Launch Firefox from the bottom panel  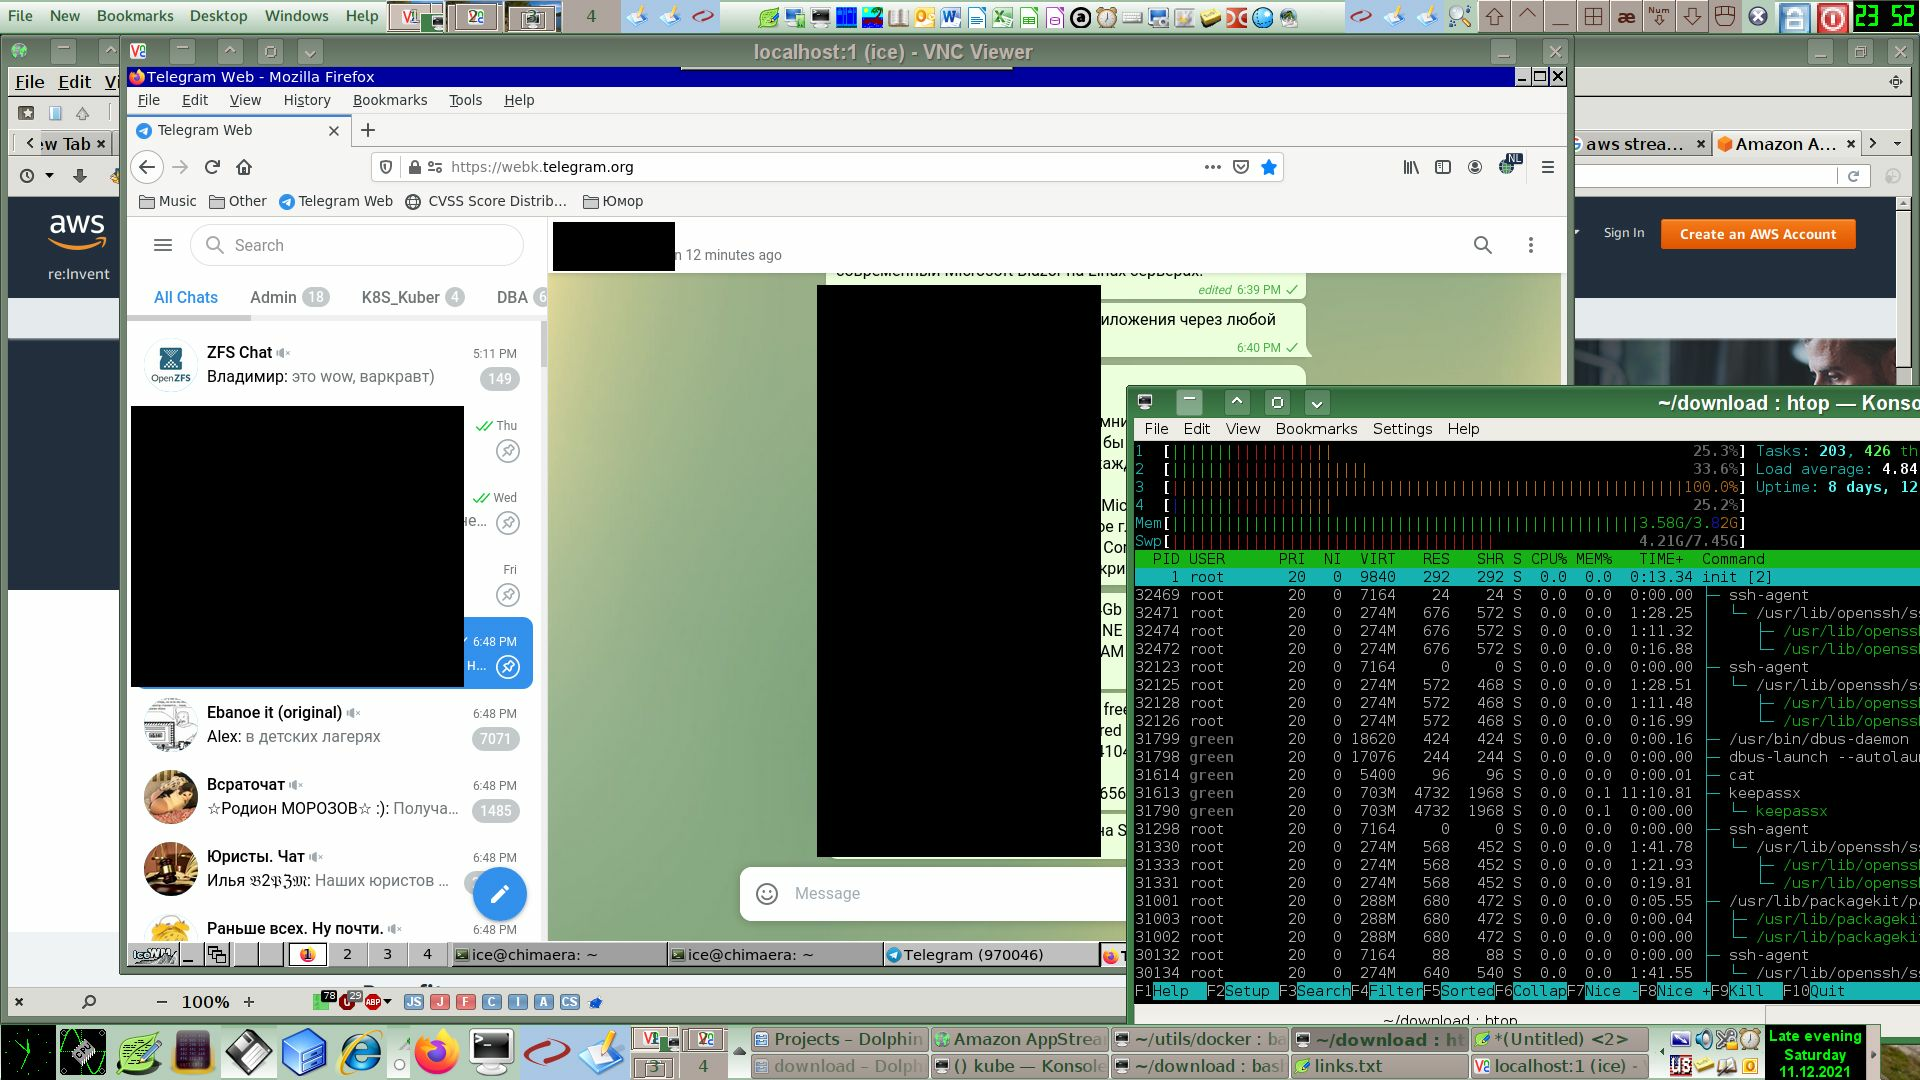pyautogui.click(x=435, y=1054)
